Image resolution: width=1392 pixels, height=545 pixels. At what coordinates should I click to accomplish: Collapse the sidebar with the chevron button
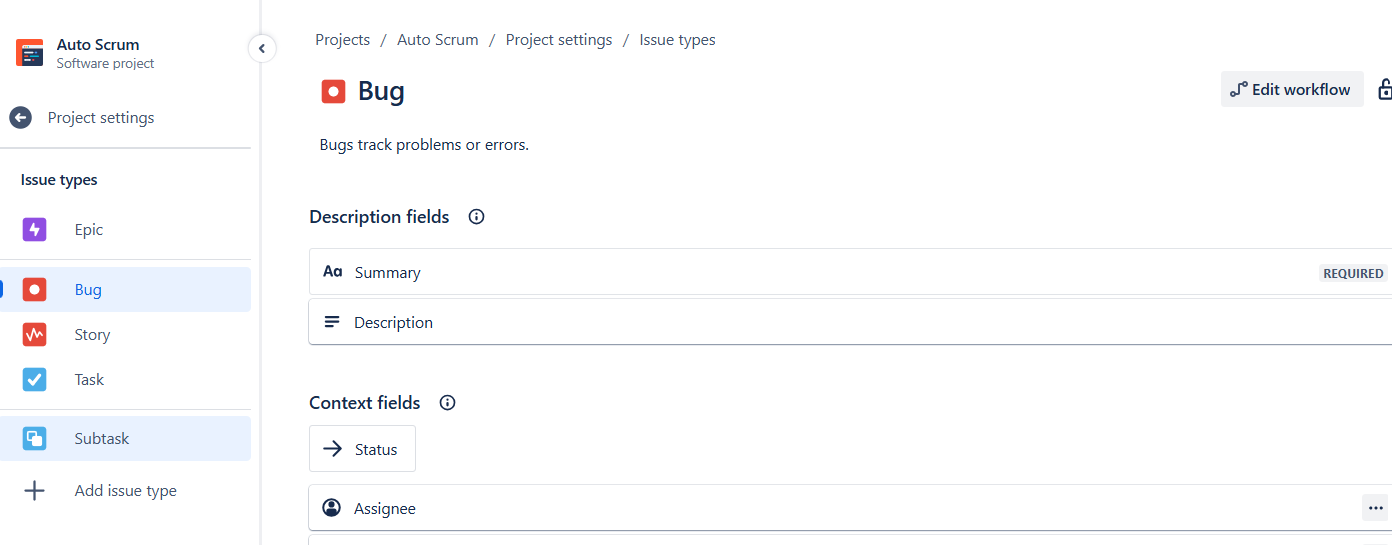[x=262, y=48]
